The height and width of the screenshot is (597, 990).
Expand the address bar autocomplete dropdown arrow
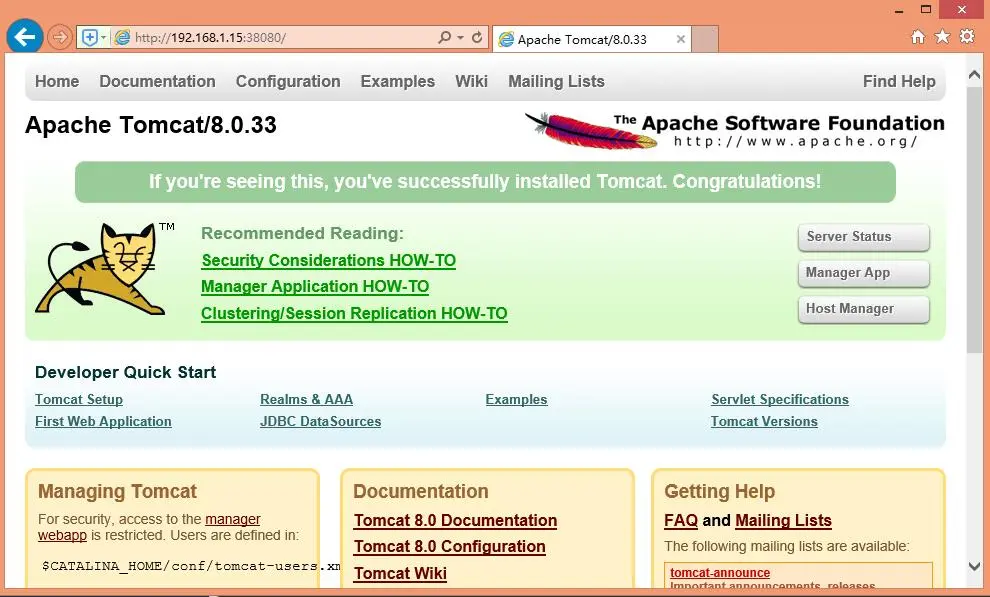click(460, 38)
